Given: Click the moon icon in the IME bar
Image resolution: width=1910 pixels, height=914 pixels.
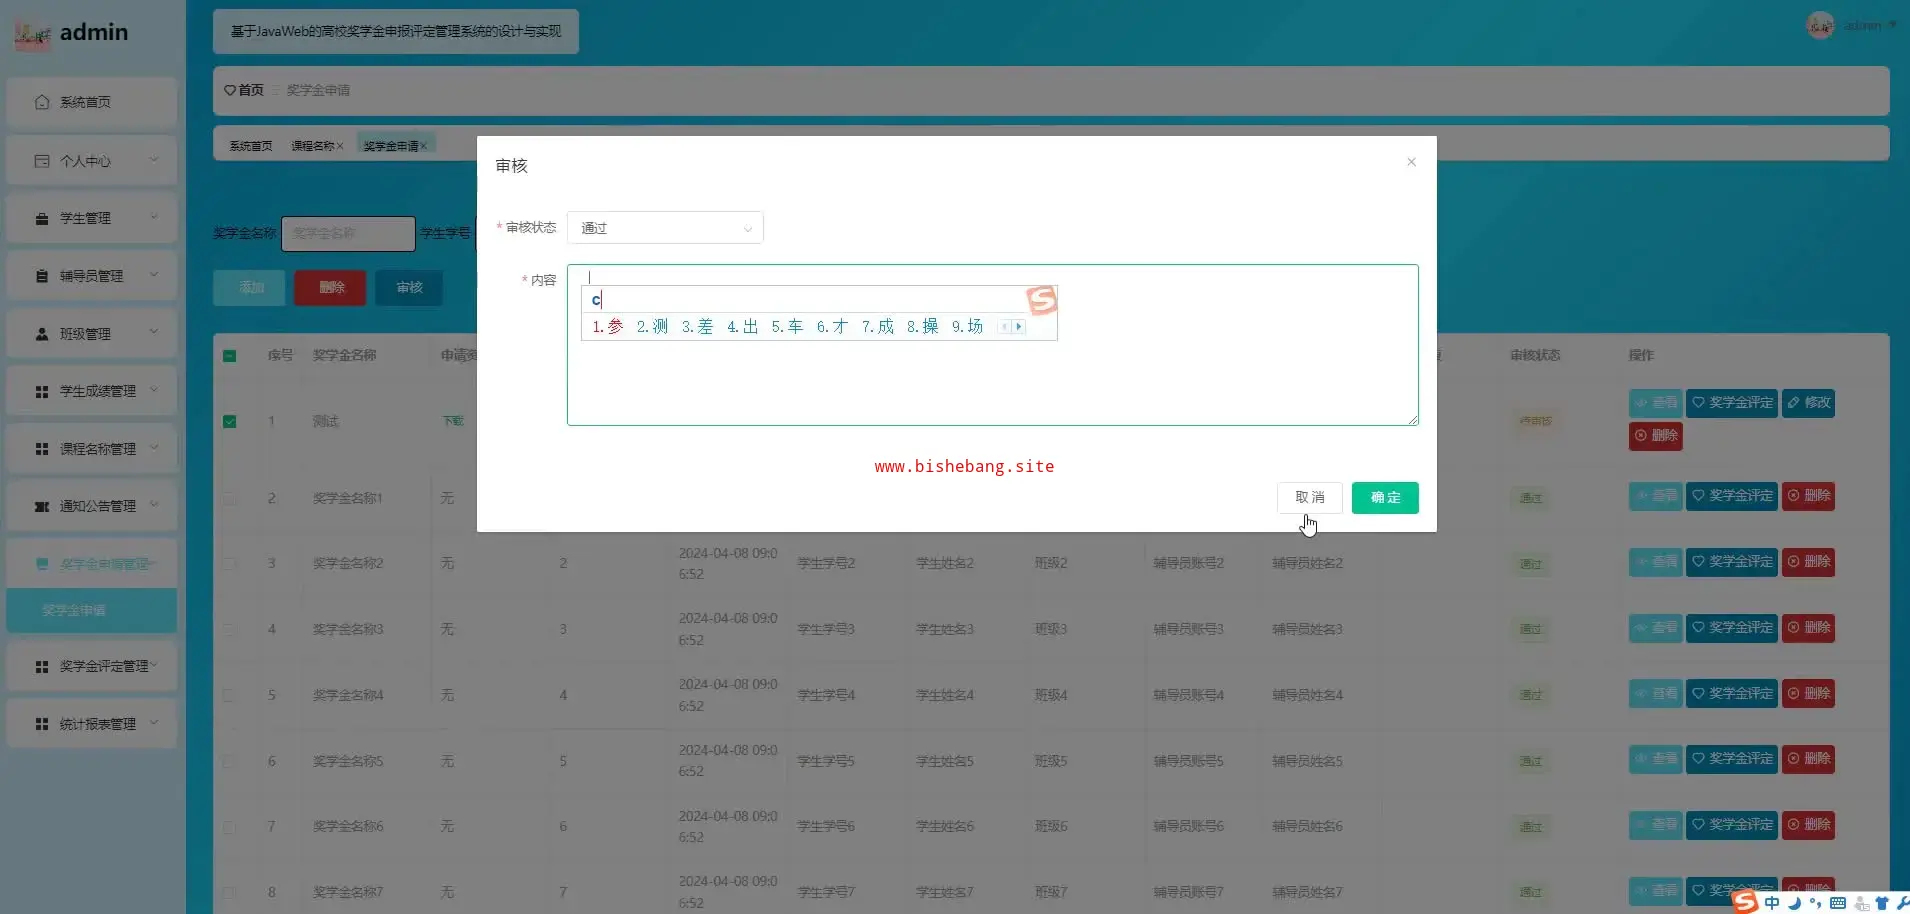Looking at the screenshot, I should [x=1794, y=903].
